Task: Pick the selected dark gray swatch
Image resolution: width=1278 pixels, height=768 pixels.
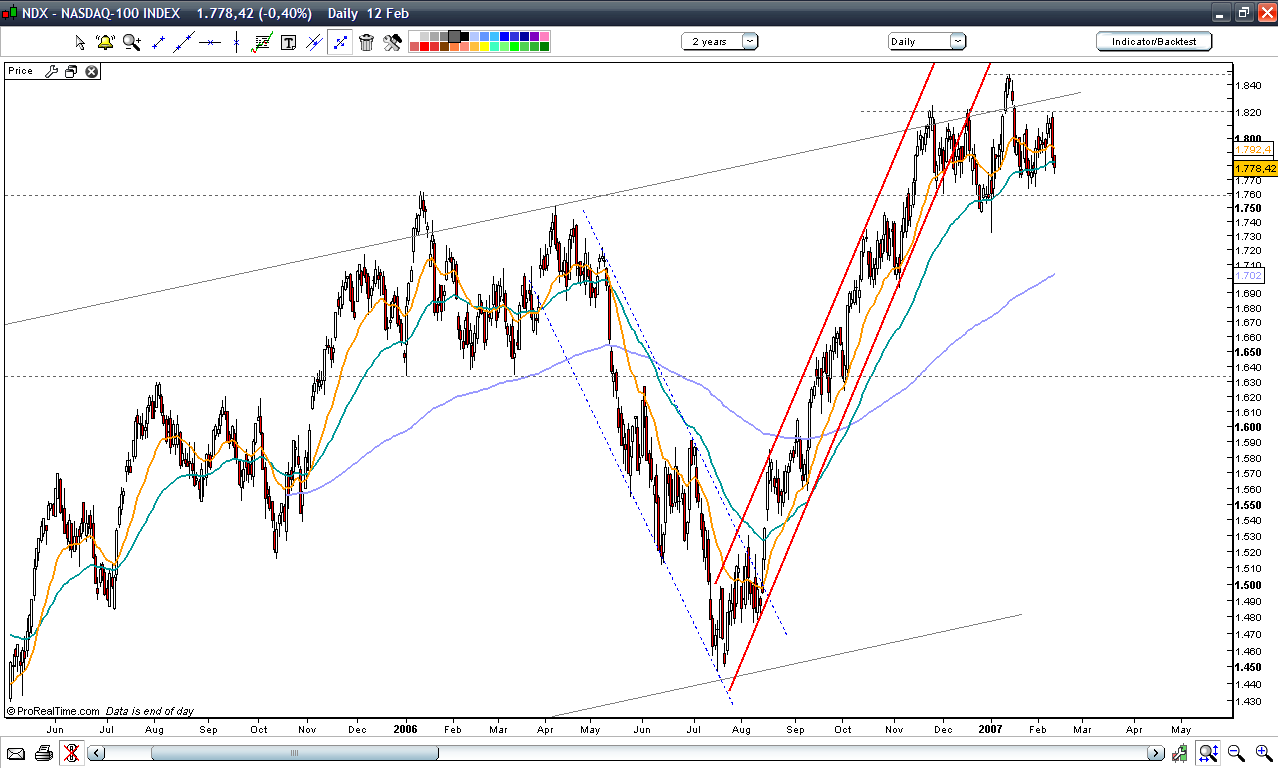Action: click(x=454, y=36)
